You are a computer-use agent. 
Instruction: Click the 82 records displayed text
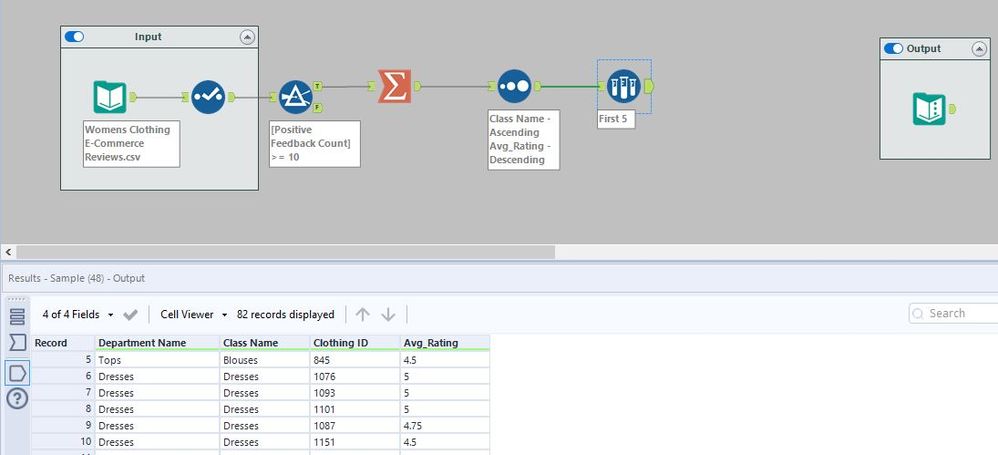(x=286, y=314)
